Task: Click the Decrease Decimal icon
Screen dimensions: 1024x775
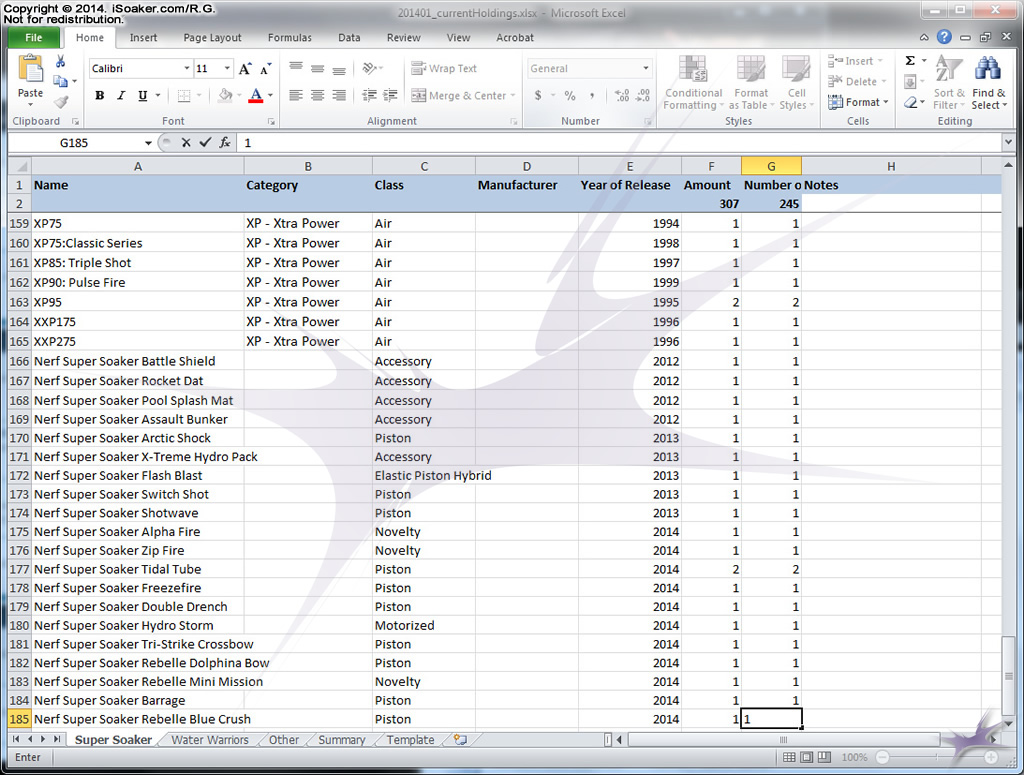Action: 643,95
